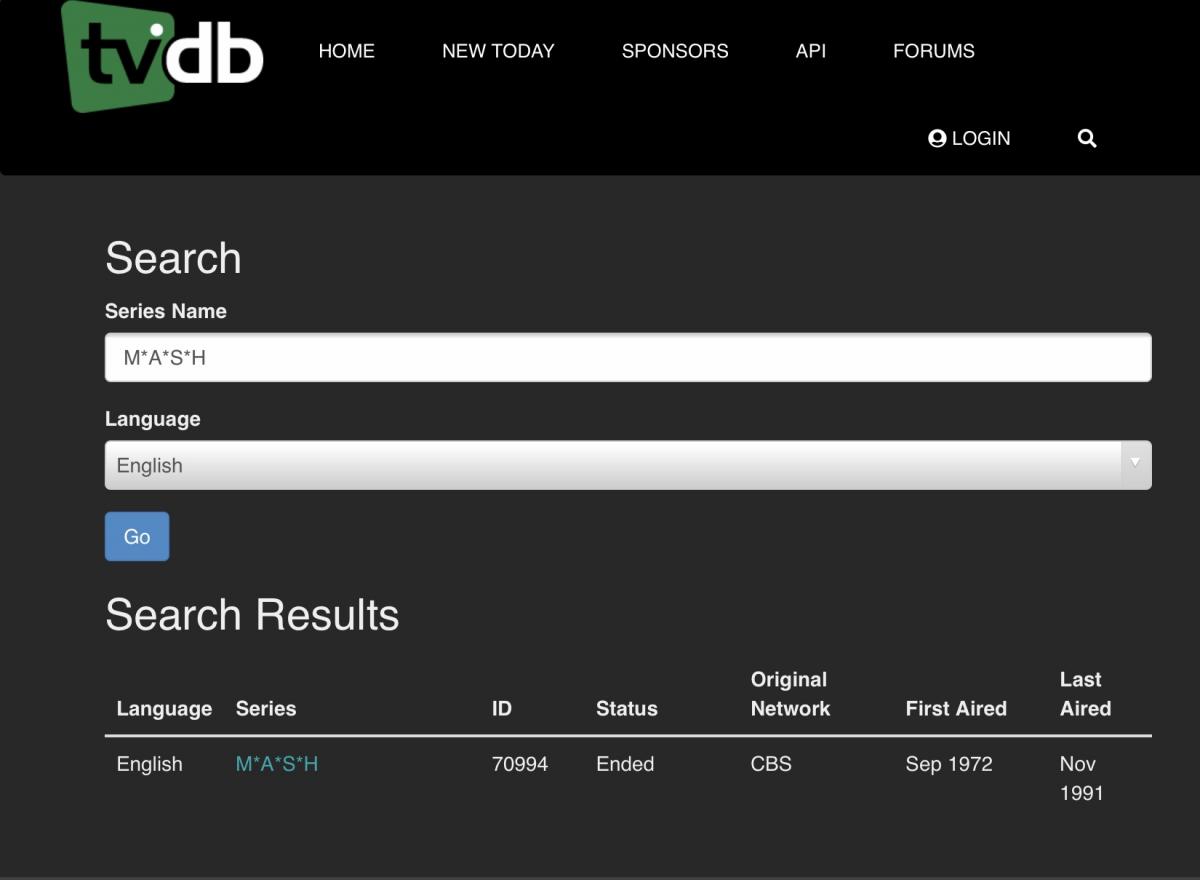Screen dimensions: 1200x880
Task: Click the Status column header
Action: coord(627,709)
